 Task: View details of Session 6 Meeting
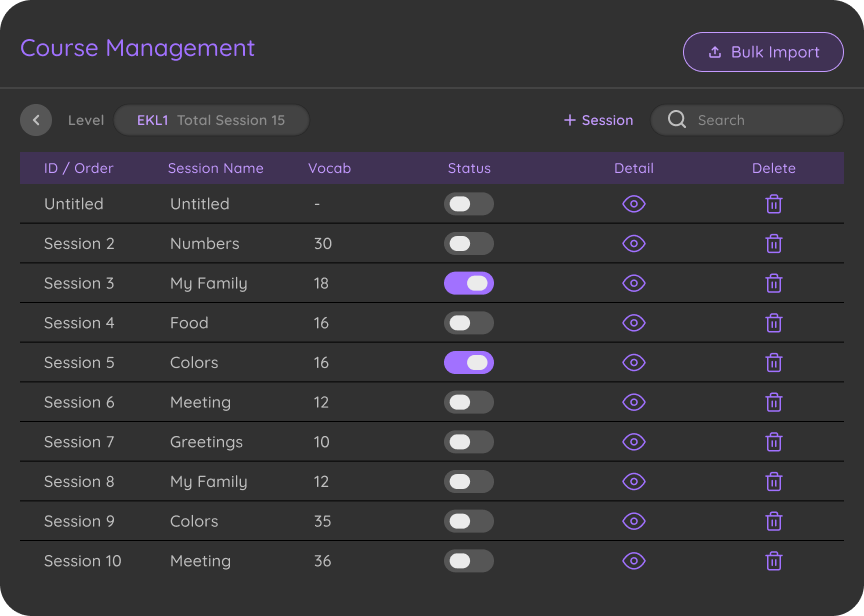(634, 402)
